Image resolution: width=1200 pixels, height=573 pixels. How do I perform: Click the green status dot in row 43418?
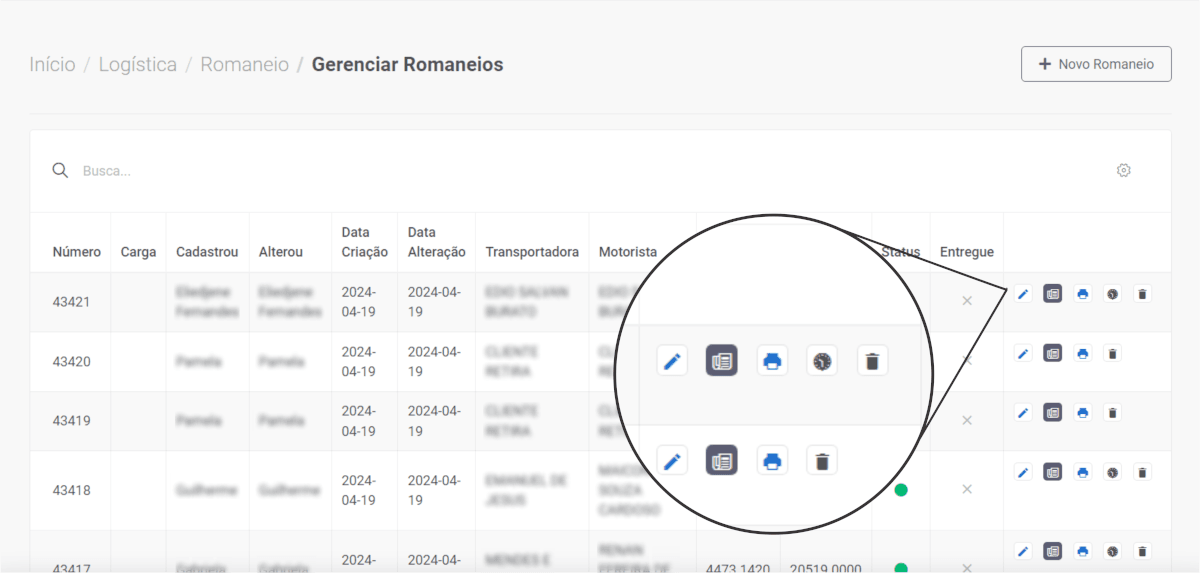(x=901, y=490)
